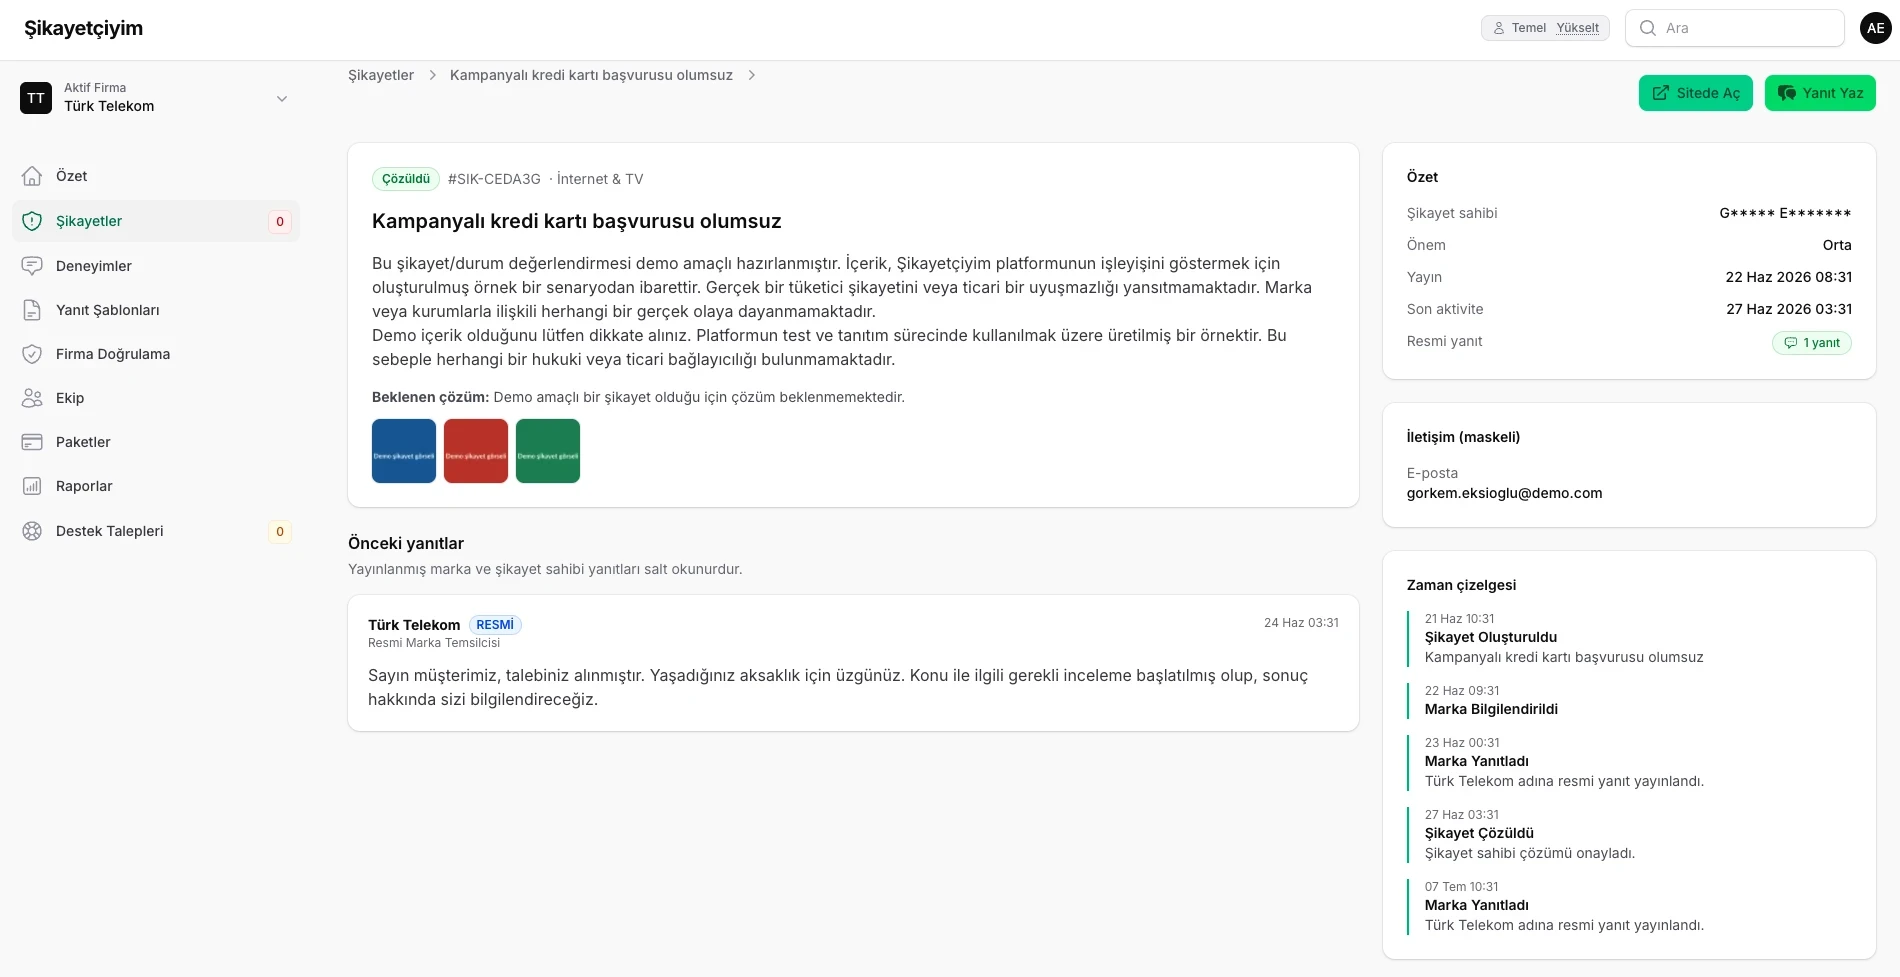
Task: Click the Raporlar chart icon
Action: (32, 486)
